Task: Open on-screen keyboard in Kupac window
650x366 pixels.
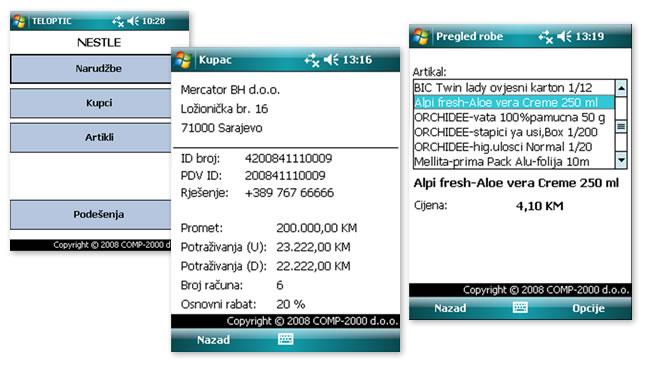Action: pos(285,339)
